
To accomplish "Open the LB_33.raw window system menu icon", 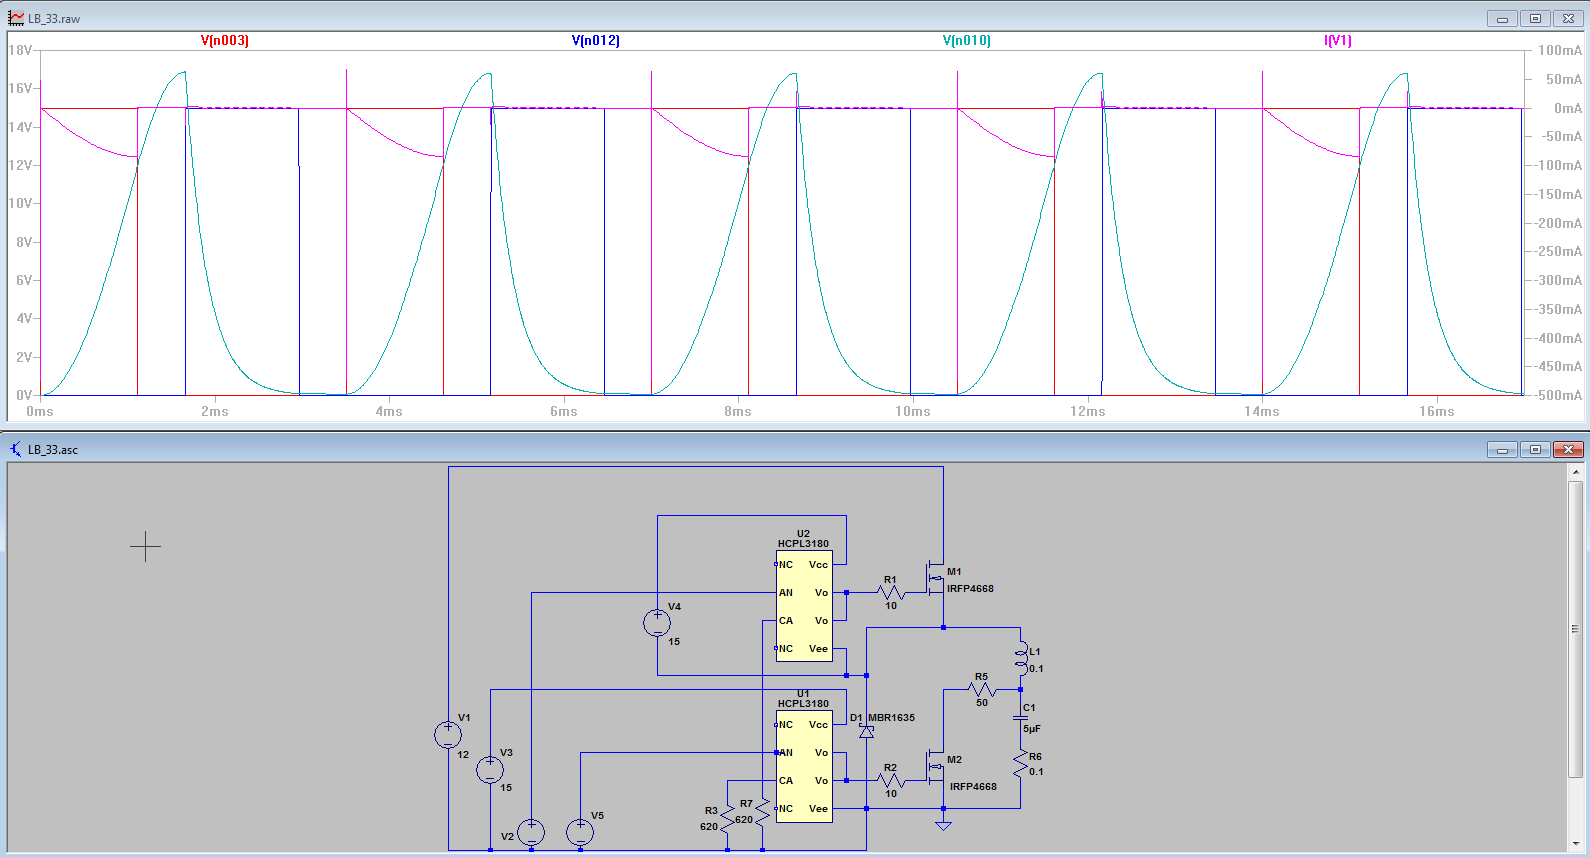I will tap(16, 18).
